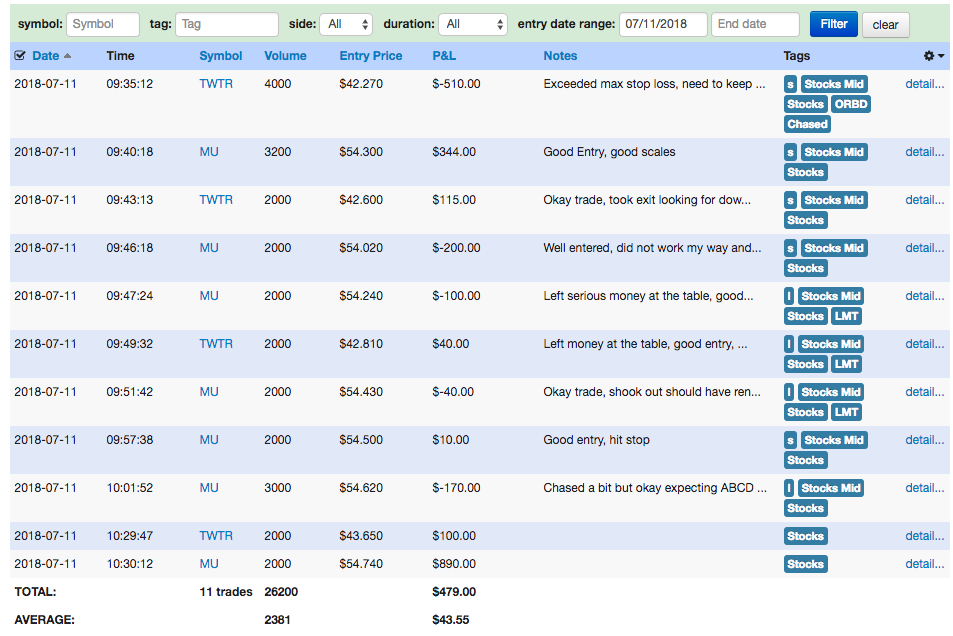Click Stocks tag in 10:29:47 TWTR row

point(805,536)
